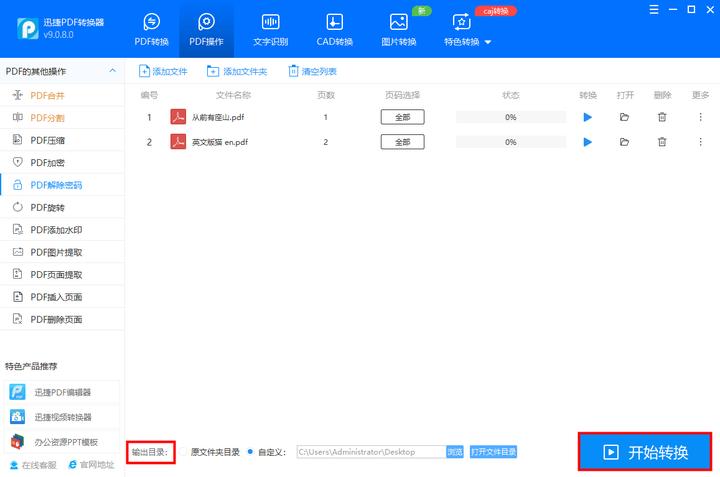The height and width of the screenshot is (477, 720).
Task: Click the 0% progress bar of 英文版猫 en.pdf
Action: 511,142
